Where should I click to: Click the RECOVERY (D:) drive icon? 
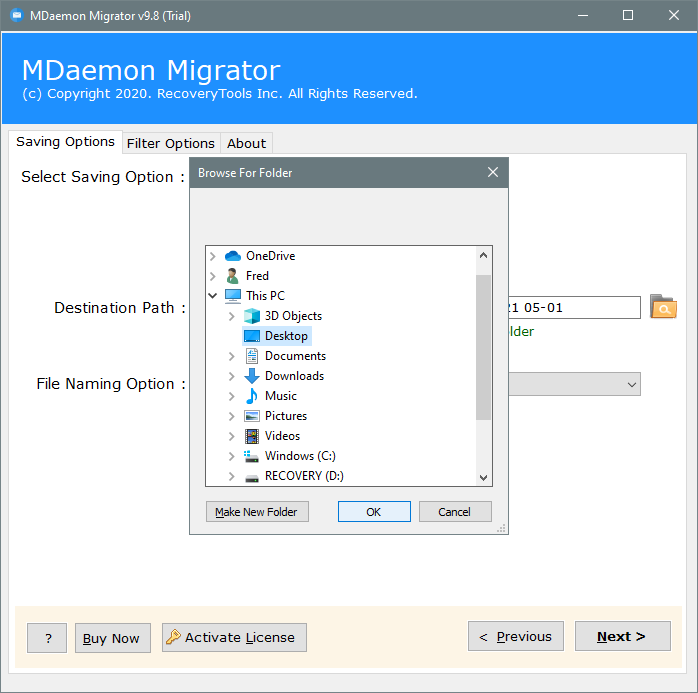click(x=252, y=478)
